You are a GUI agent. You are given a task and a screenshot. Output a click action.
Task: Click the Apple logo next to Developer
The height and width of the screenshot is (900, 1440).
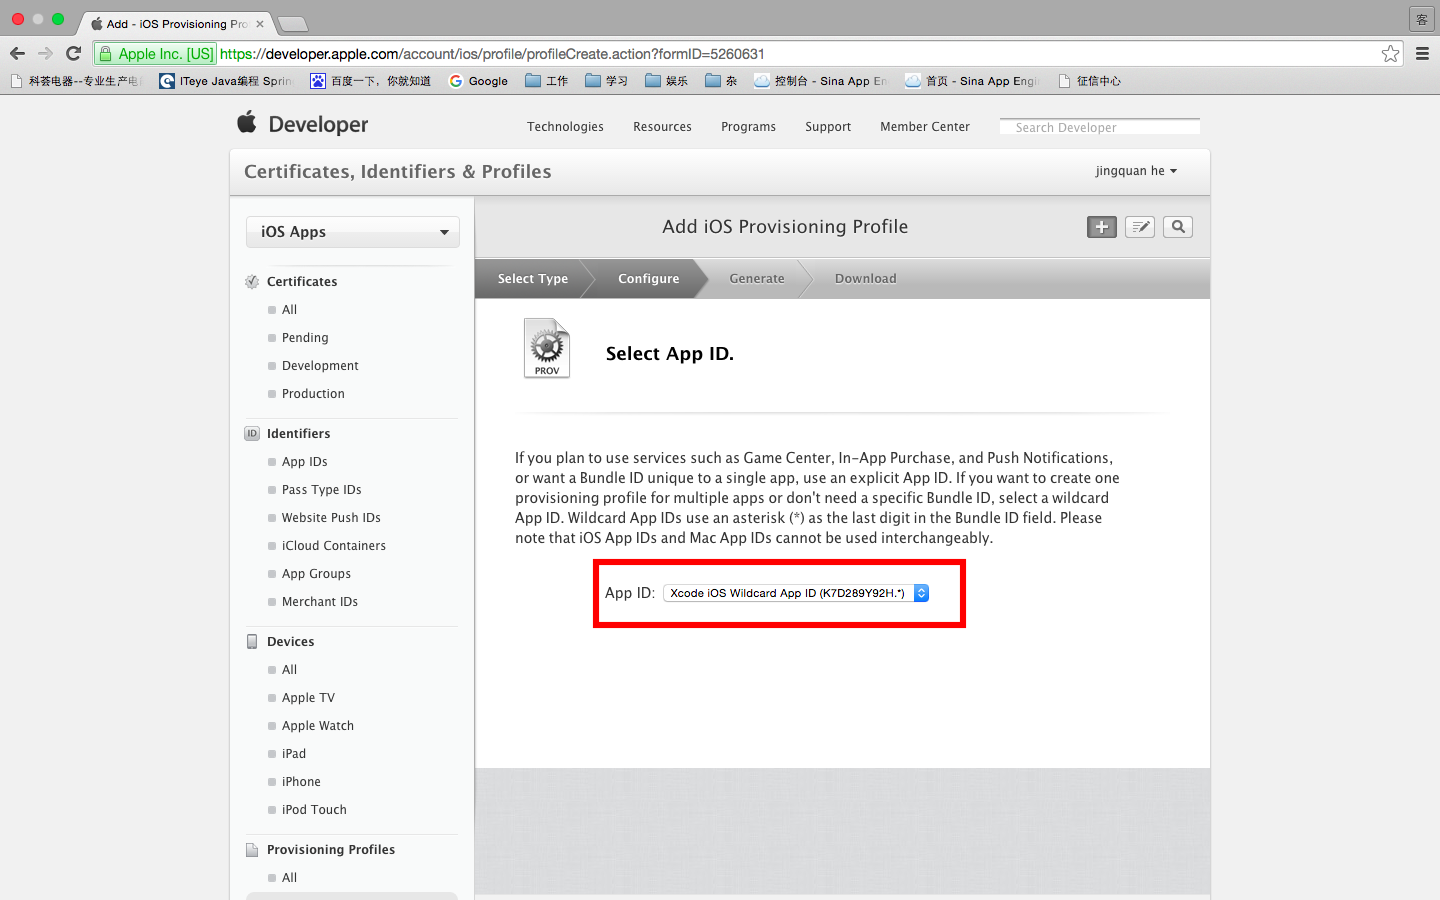(x=247, y=123)
